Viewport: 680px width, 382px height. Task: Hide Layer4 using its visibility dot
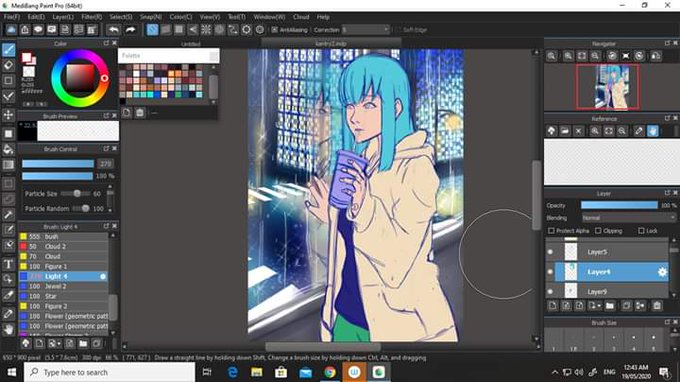point(550,272)
